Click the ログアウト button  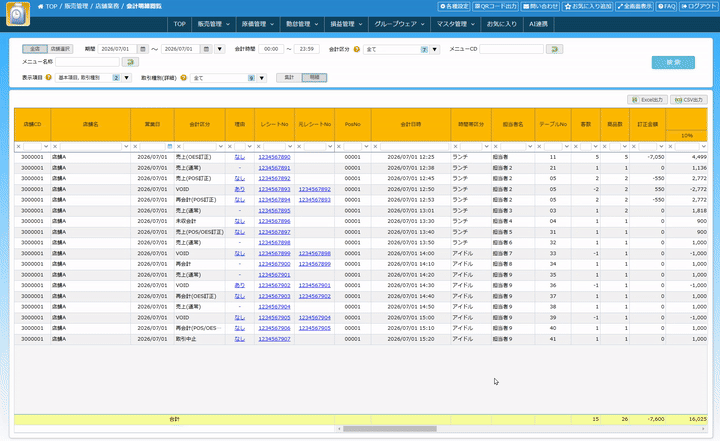point(698,6)
